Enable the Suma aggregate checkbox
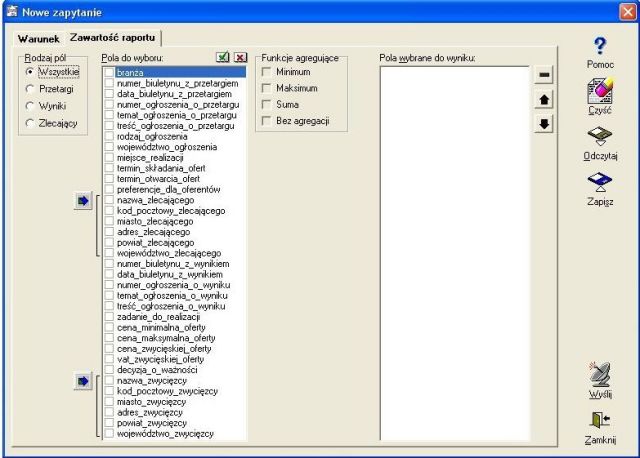This screenshot has height=458, width=640. (x=266, y=104)
